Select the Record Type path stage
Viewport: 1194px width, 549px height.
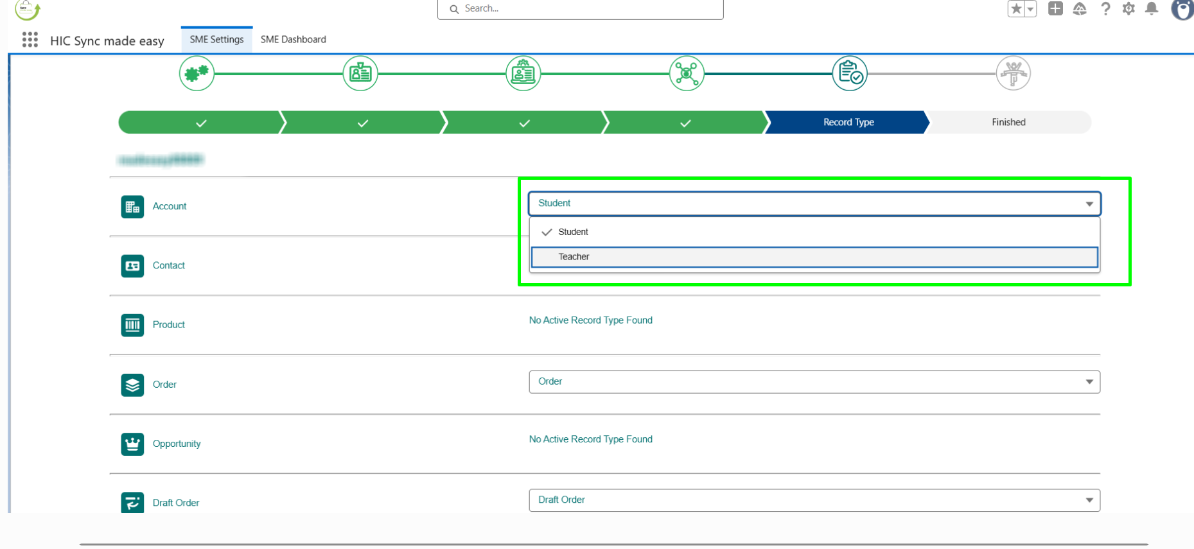click(848, 122)
